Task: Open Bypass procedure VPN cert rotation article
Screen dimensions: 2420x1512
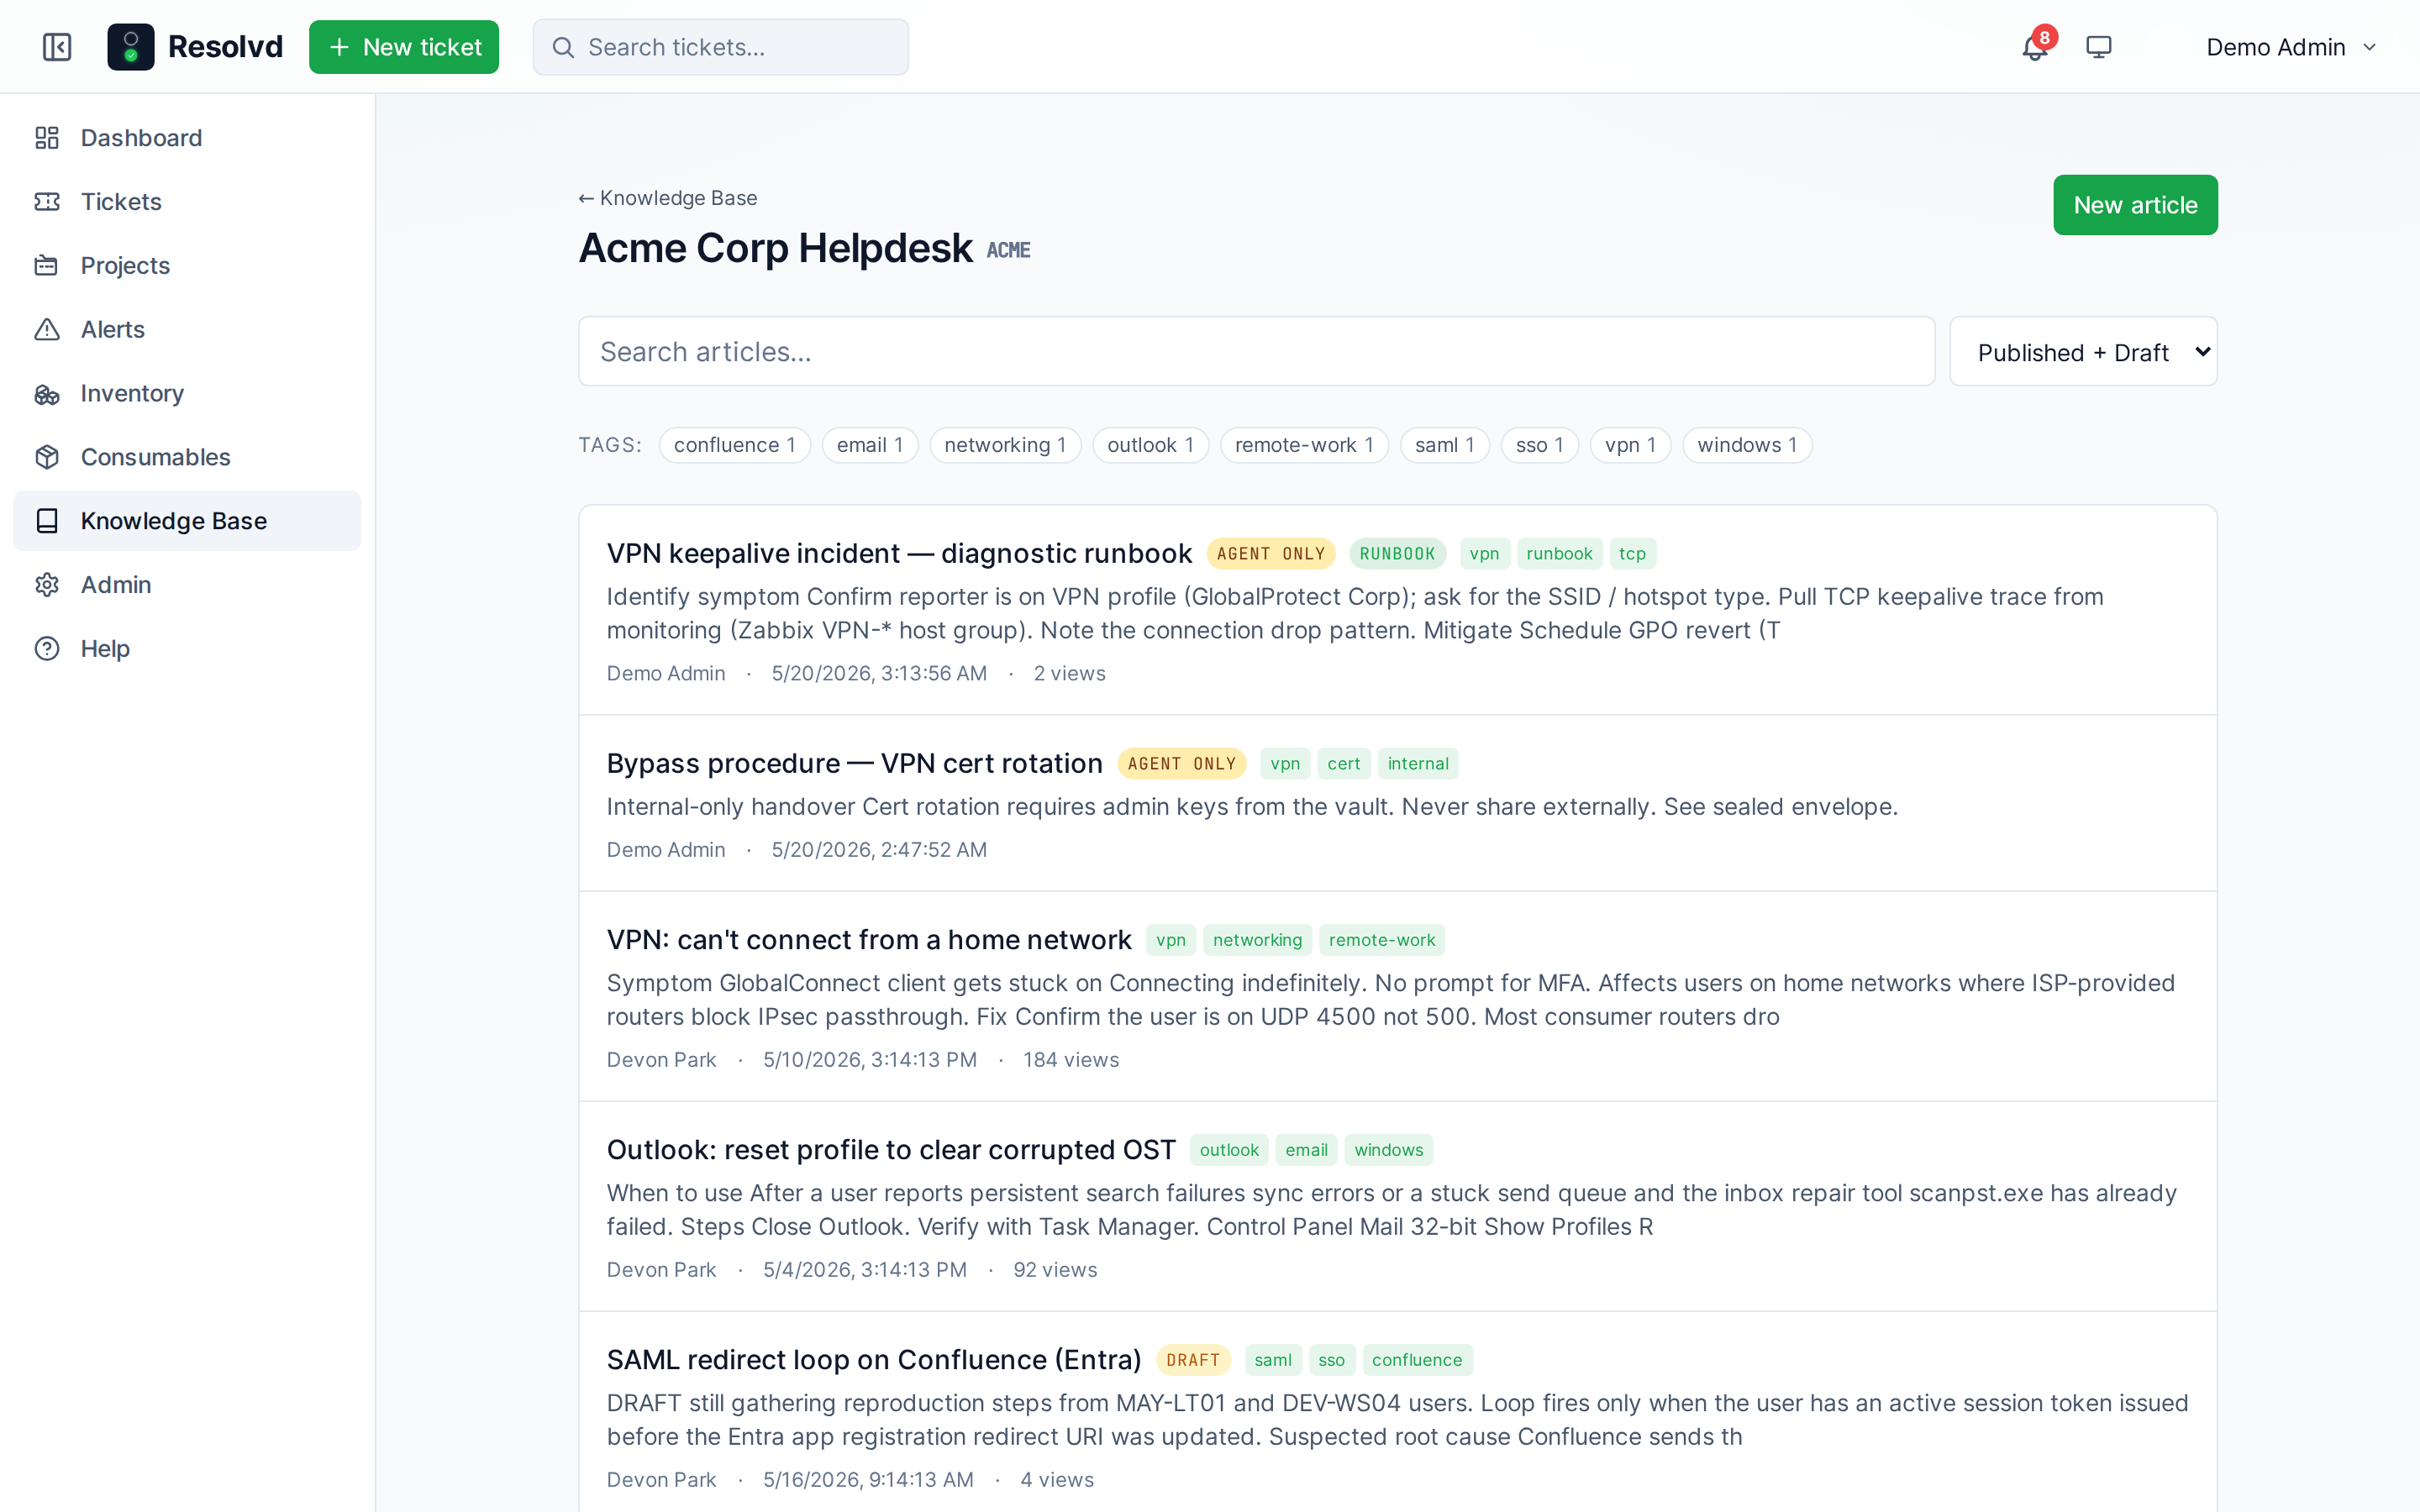Action: pos(854,764)
